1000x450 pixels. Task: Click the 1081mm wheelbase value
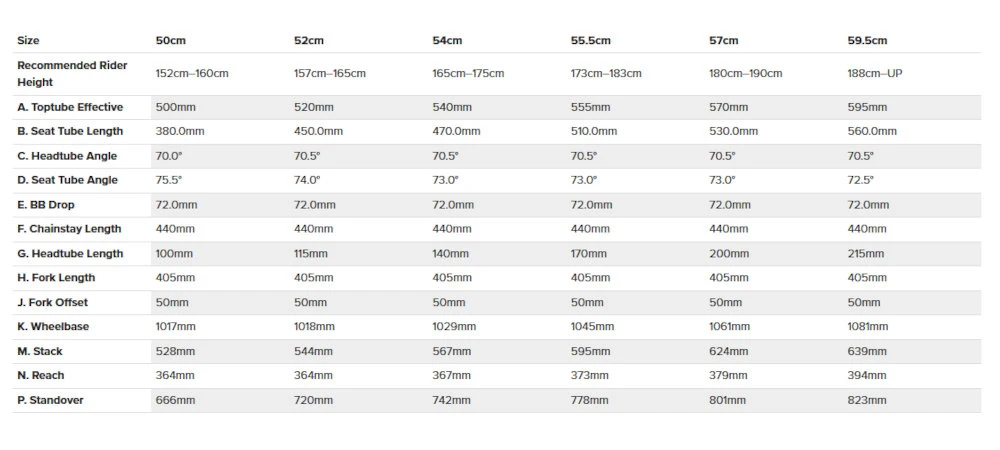867,327
